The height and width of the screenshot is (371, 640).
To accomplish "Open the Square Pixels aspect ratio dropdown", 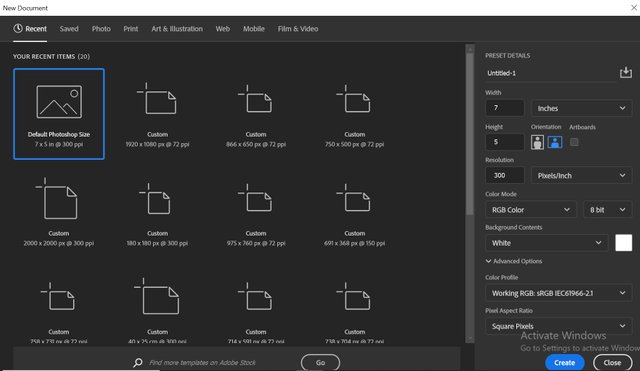I will tap(559, 326).
